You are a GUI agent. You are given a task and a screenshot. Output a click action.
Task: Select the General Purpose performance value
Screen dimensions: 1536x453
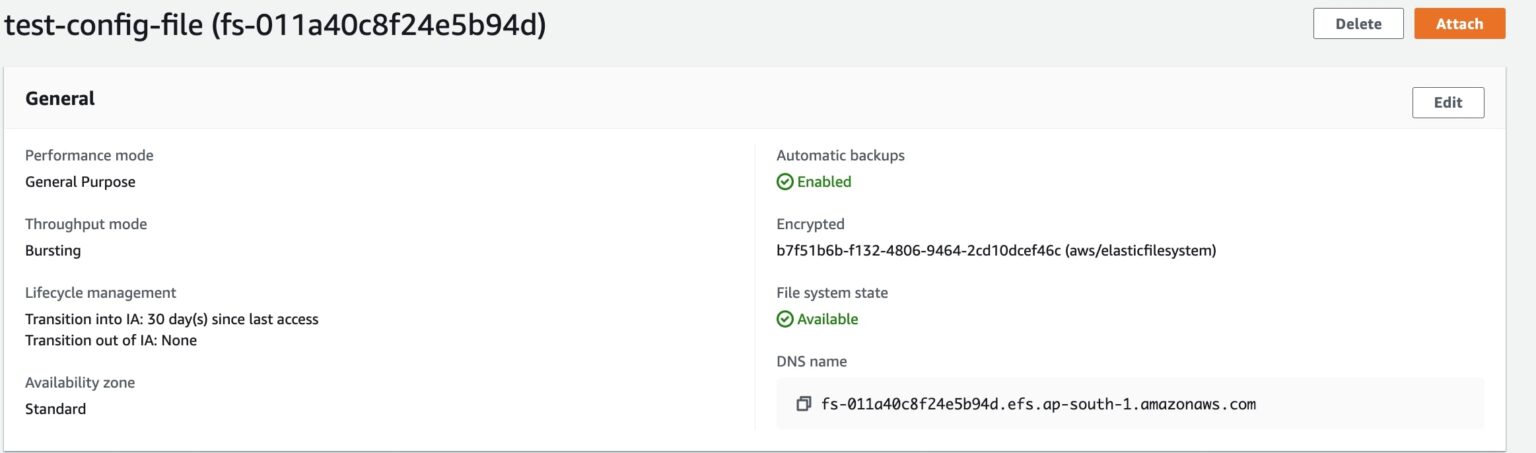pyautogui.click(x=80, y=182)
